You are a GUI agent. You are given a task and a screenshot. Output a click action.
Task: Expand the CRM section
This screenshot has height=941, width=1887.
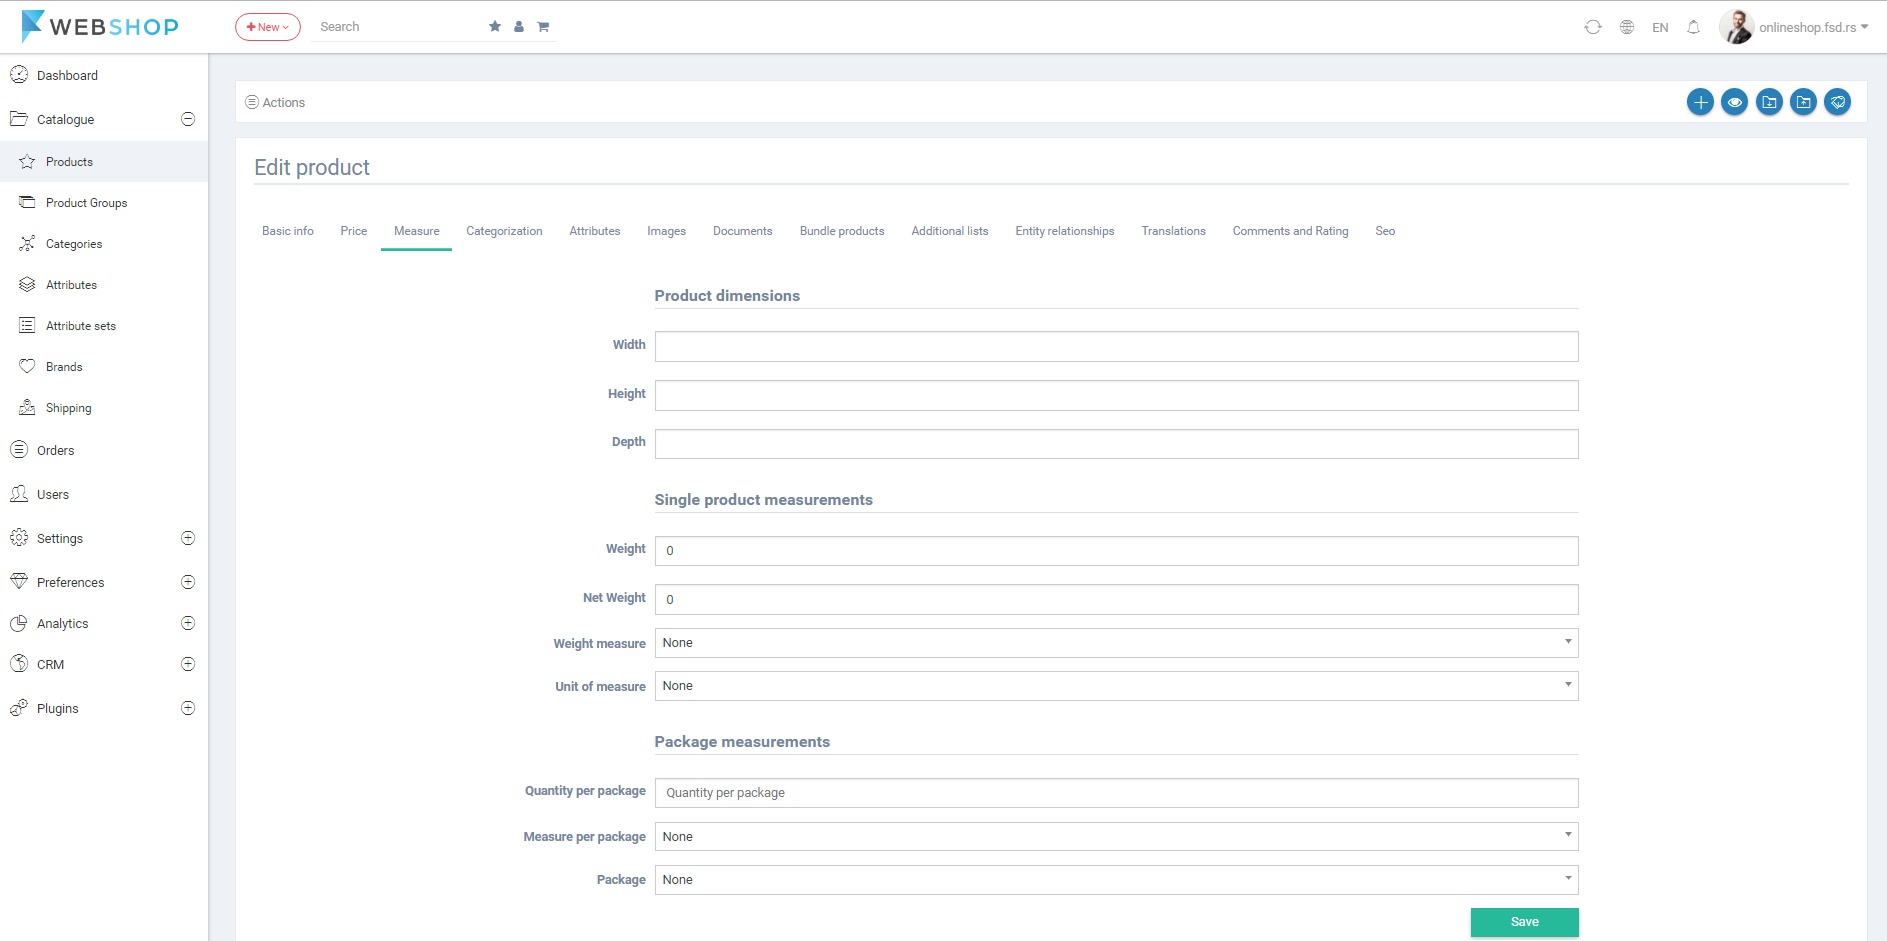pos(187,664)
